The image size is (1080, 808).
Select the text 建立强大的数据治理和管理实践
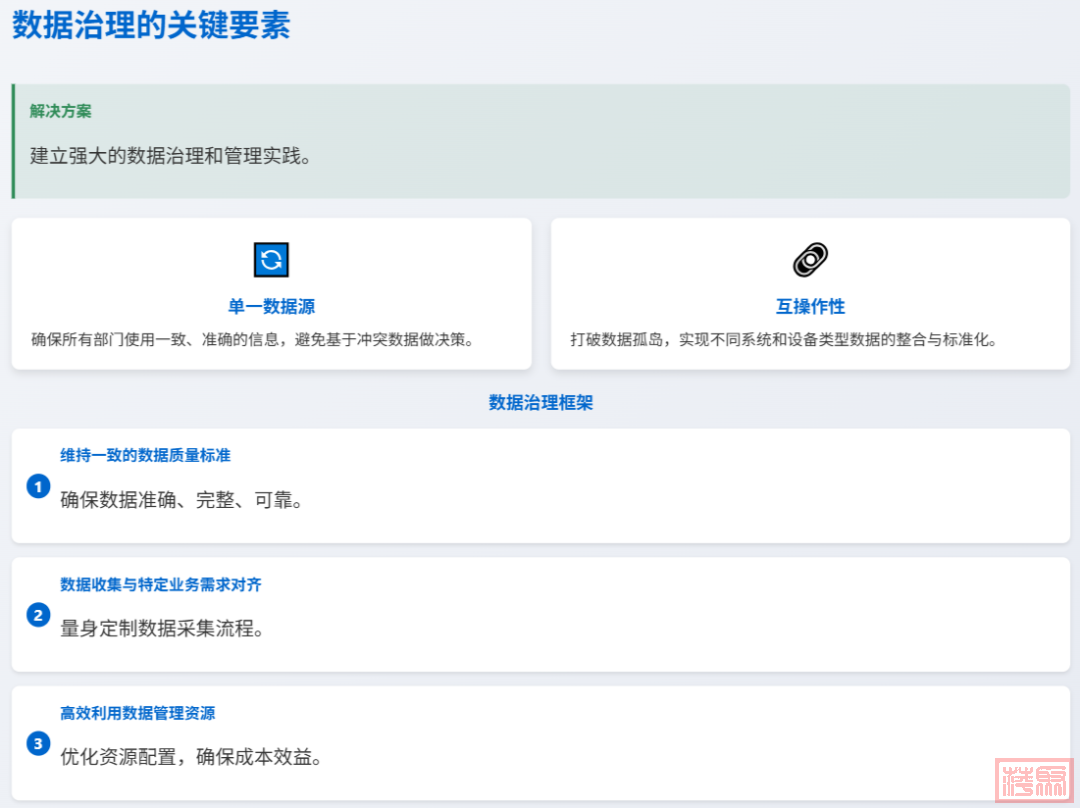[170, 156]
